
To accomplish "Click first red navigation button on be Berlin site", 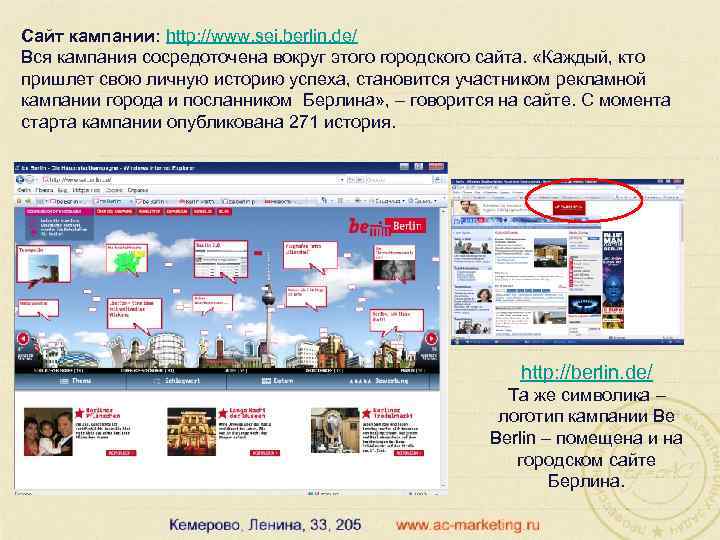I will click(x=114, y=211).
